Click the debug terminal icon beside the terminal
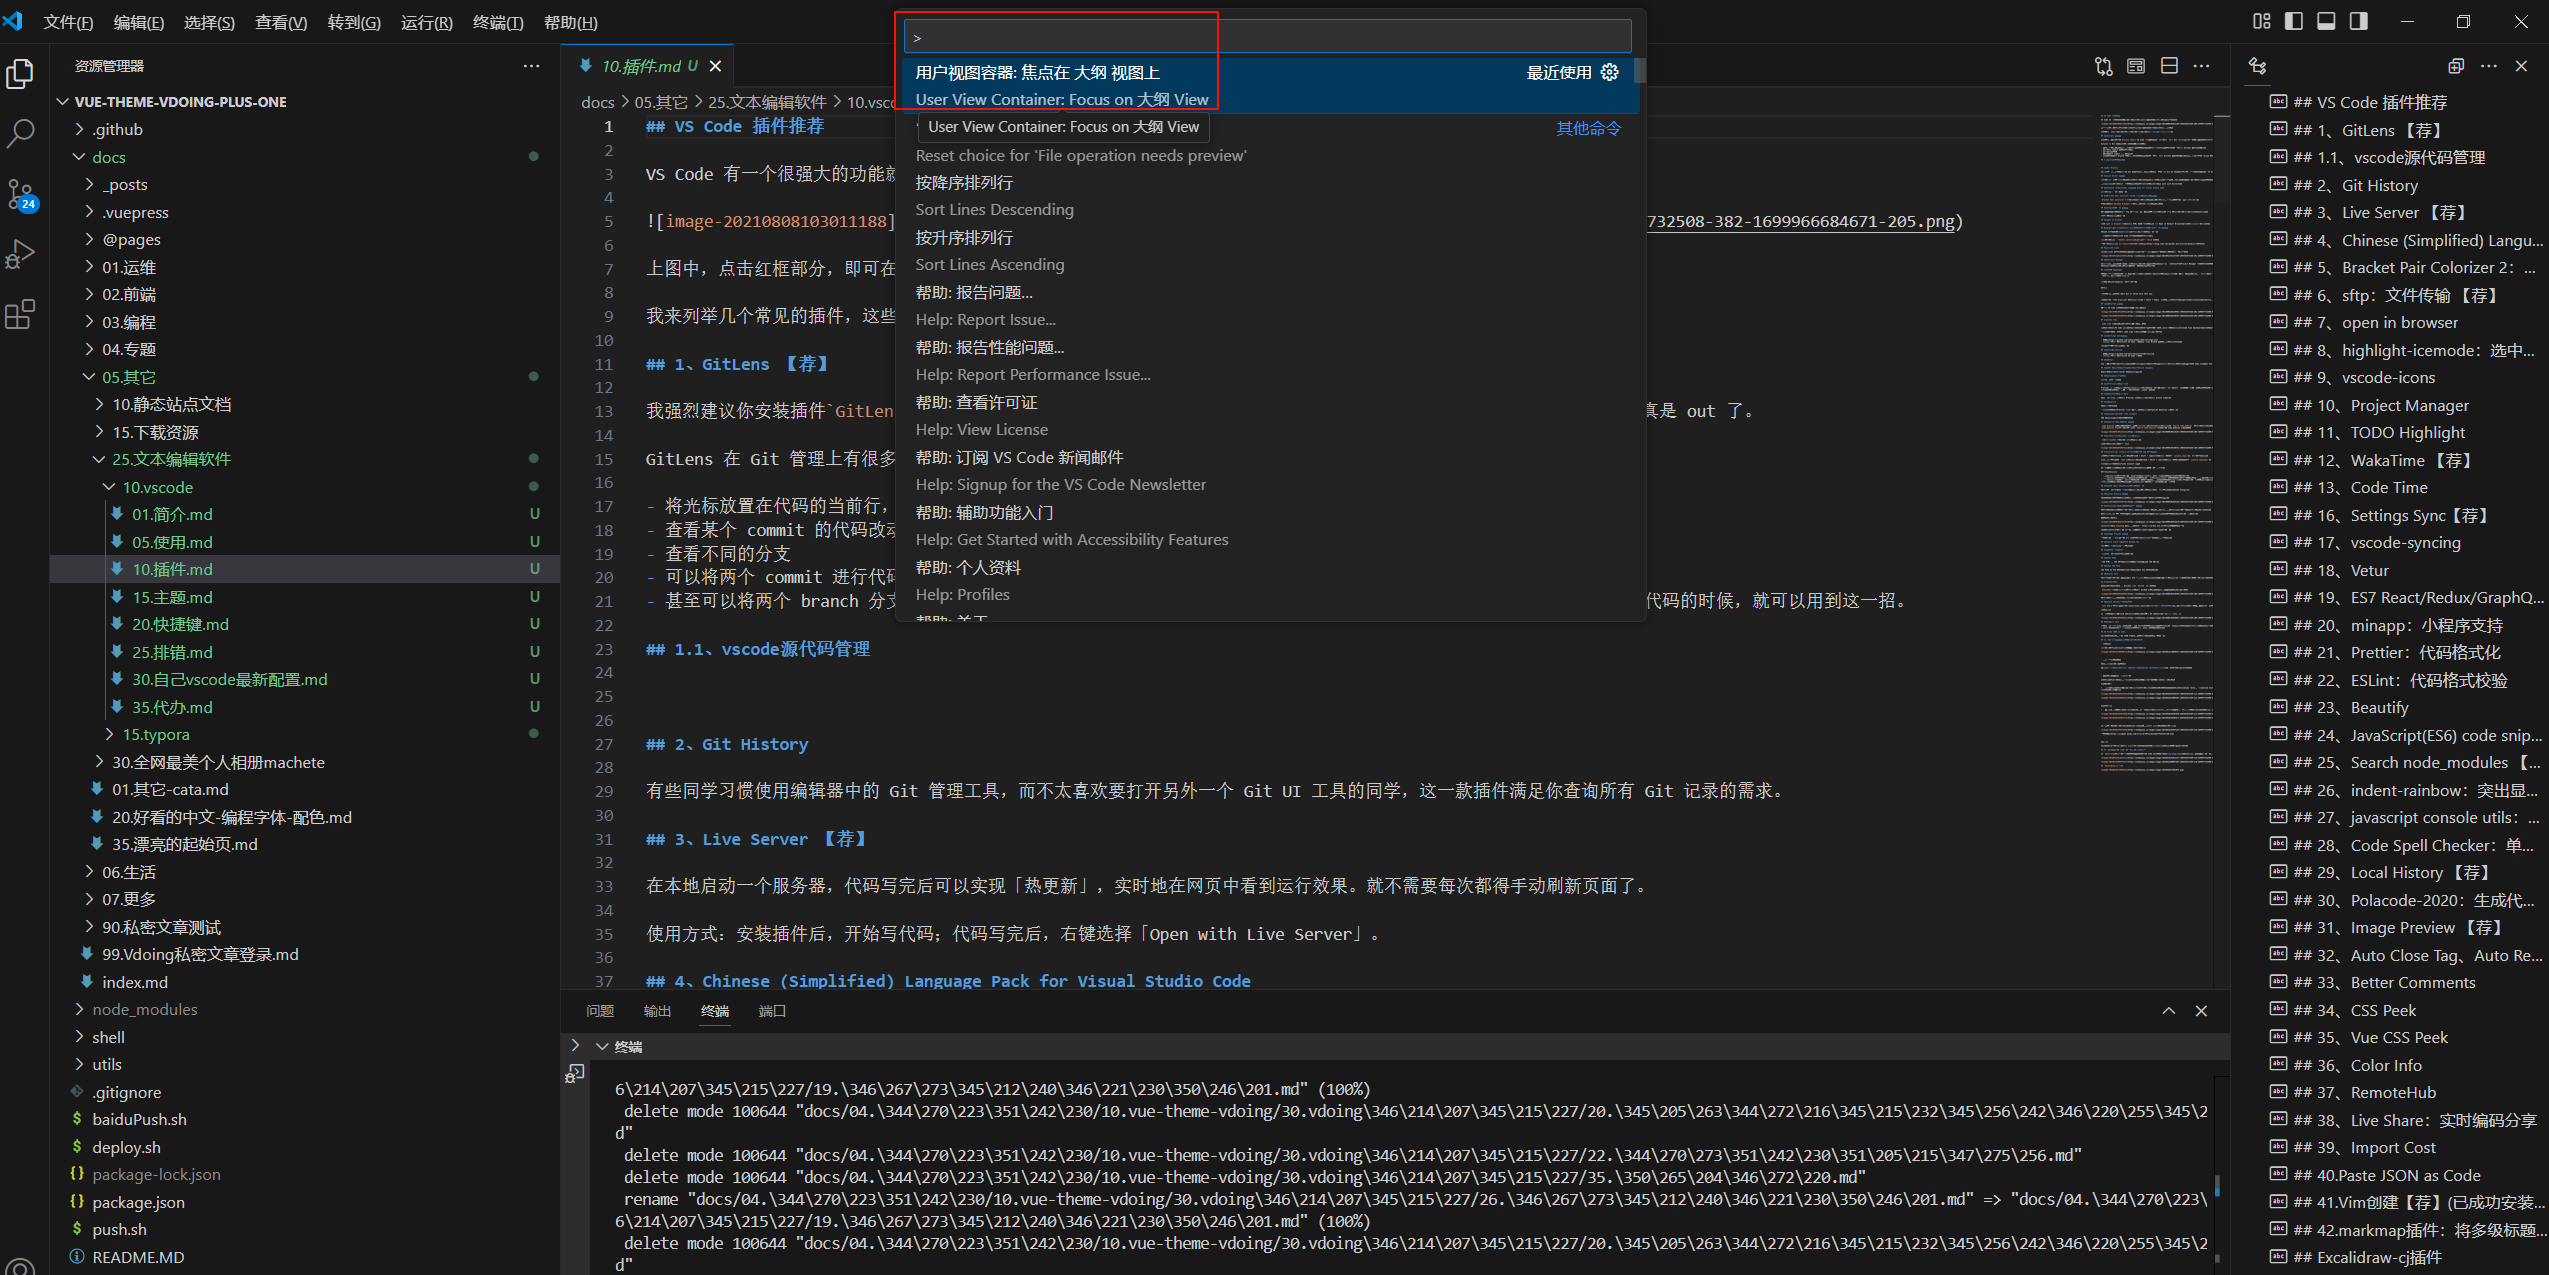Viewport: 2549px width, 1275px height. [x=575, y=1073]
